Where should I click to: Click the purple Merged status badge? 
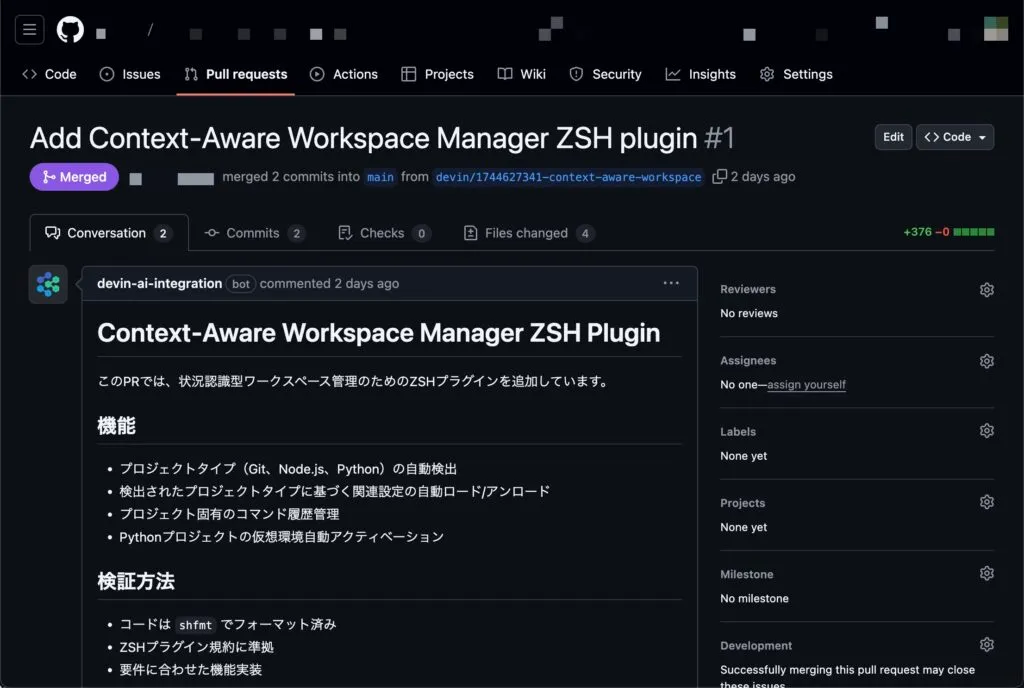click(74, 177)
